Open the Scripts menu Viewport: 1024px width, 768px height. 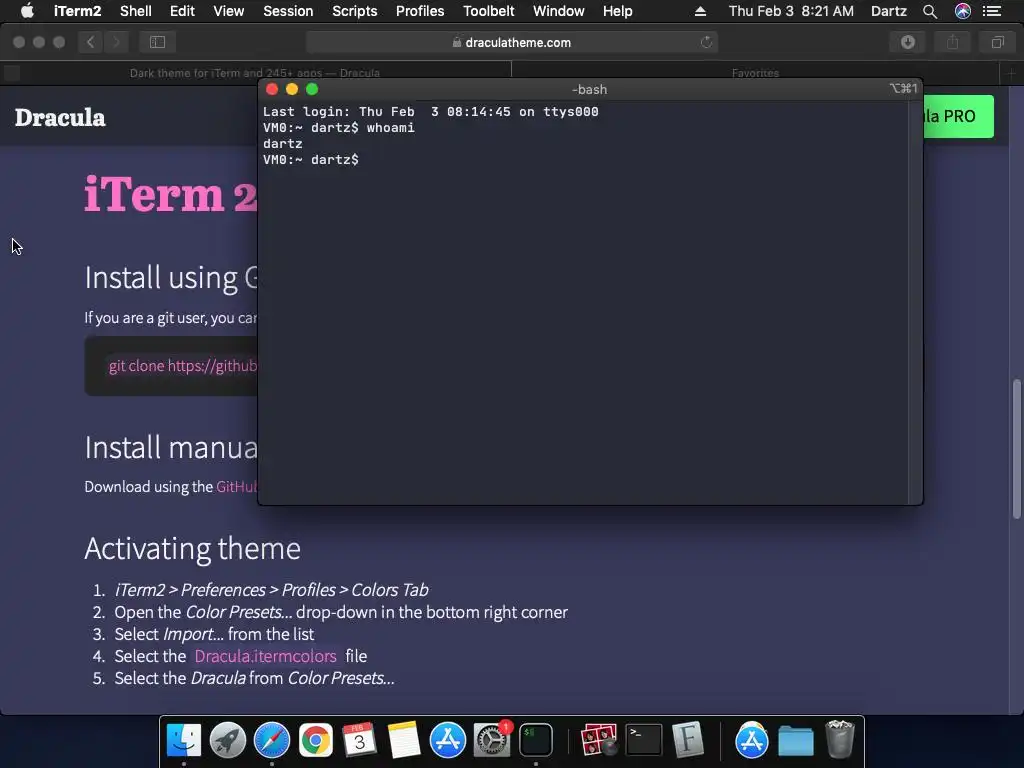355,11
